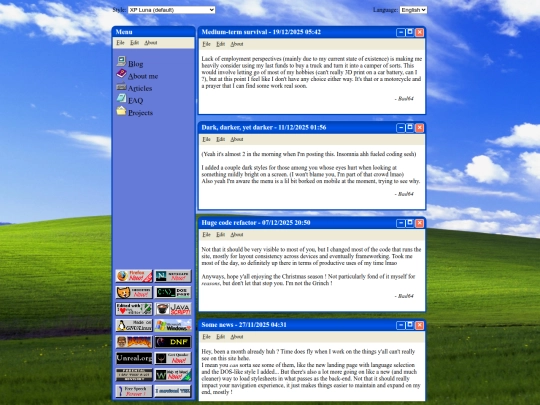Close the Dark, darker, yet darker window
540x405 pixels.
click(419, 128)
